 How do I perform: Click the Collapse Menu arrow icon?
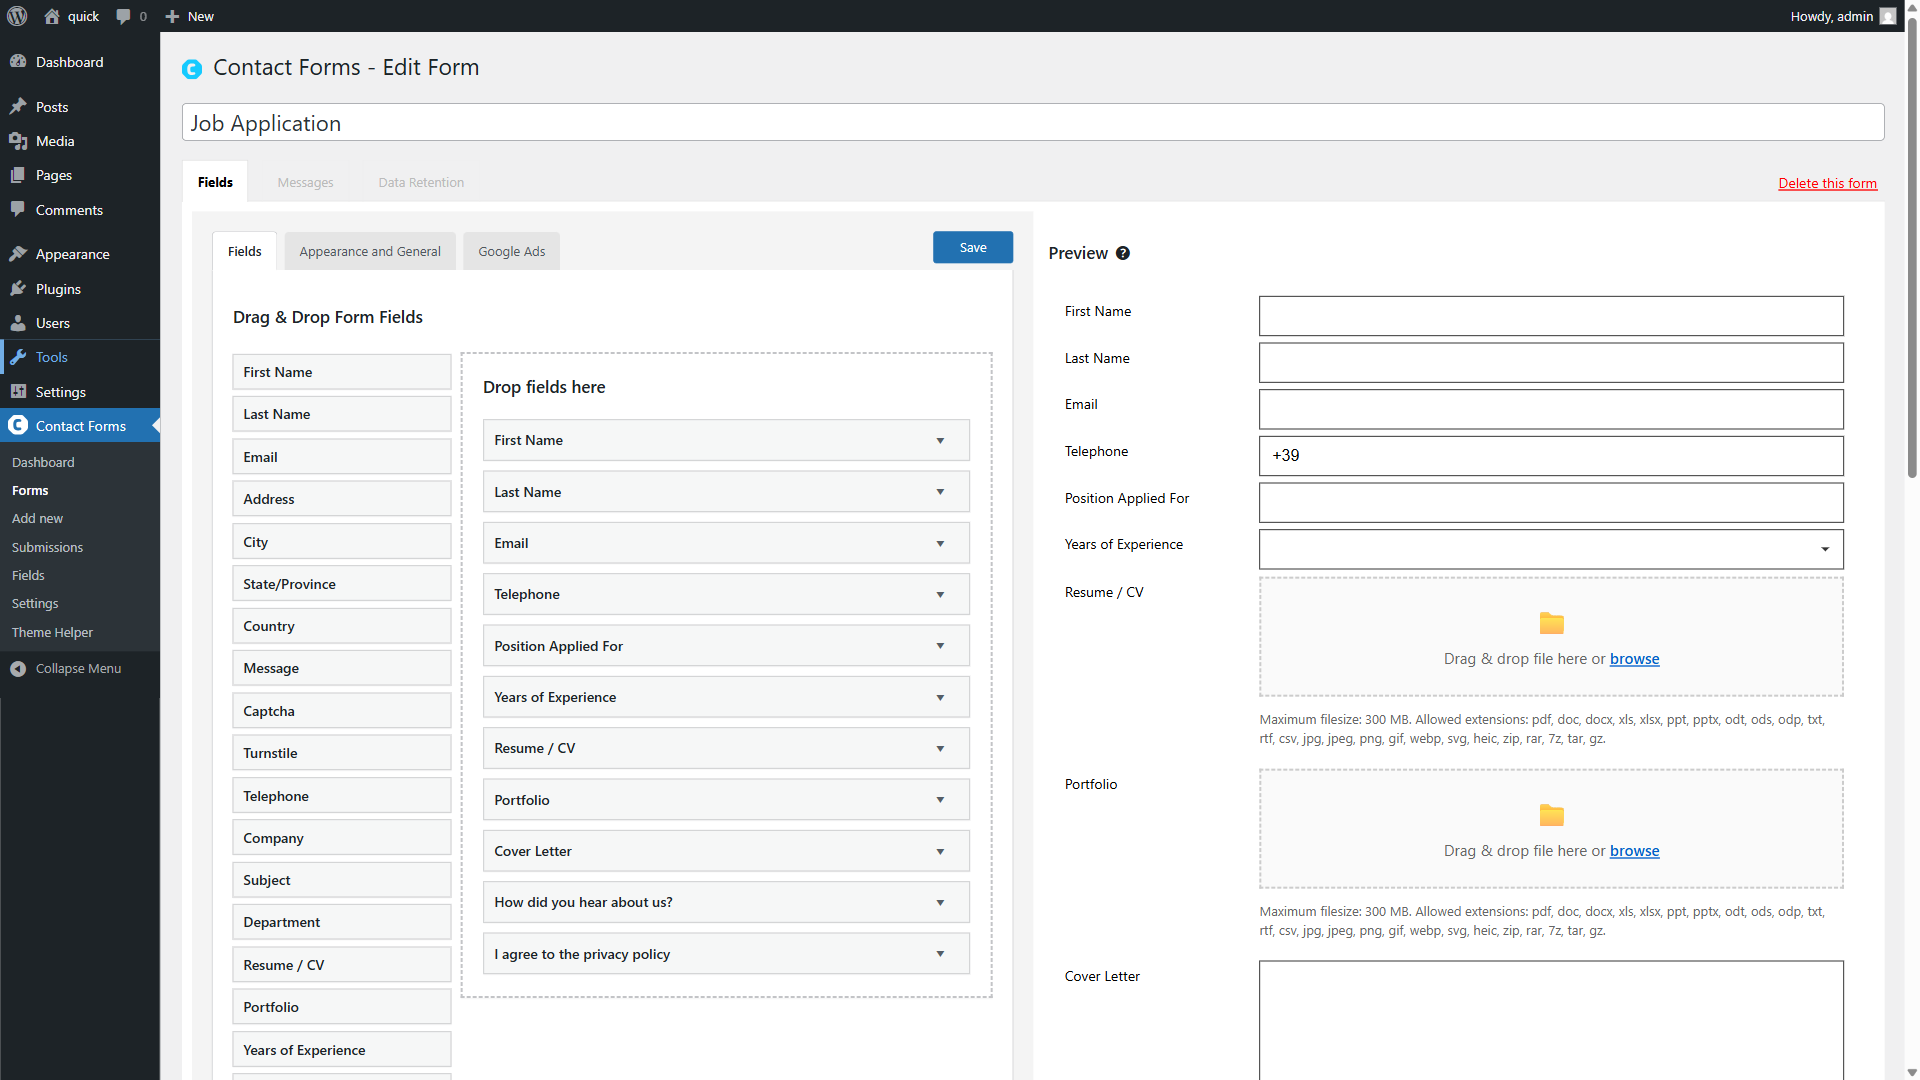coord(18,669)
